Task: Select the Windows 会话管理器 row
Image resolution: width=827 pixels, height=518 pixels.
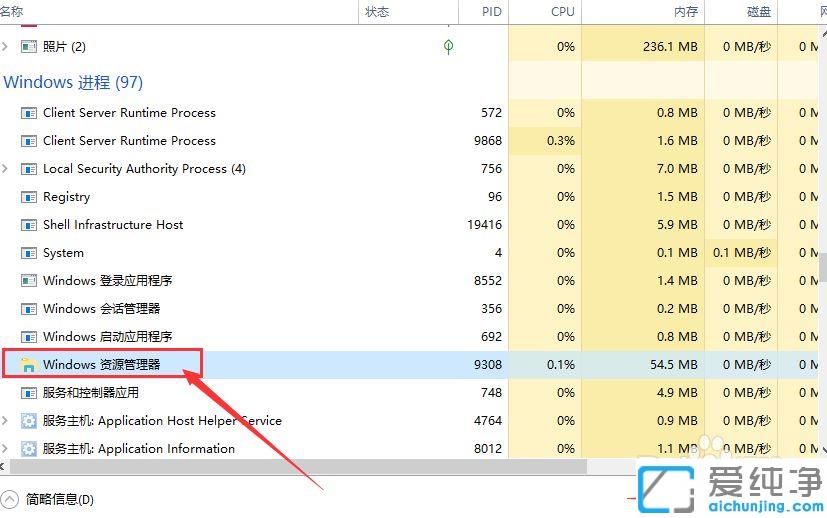Action: pyautogui.click(x=101, y=309)
